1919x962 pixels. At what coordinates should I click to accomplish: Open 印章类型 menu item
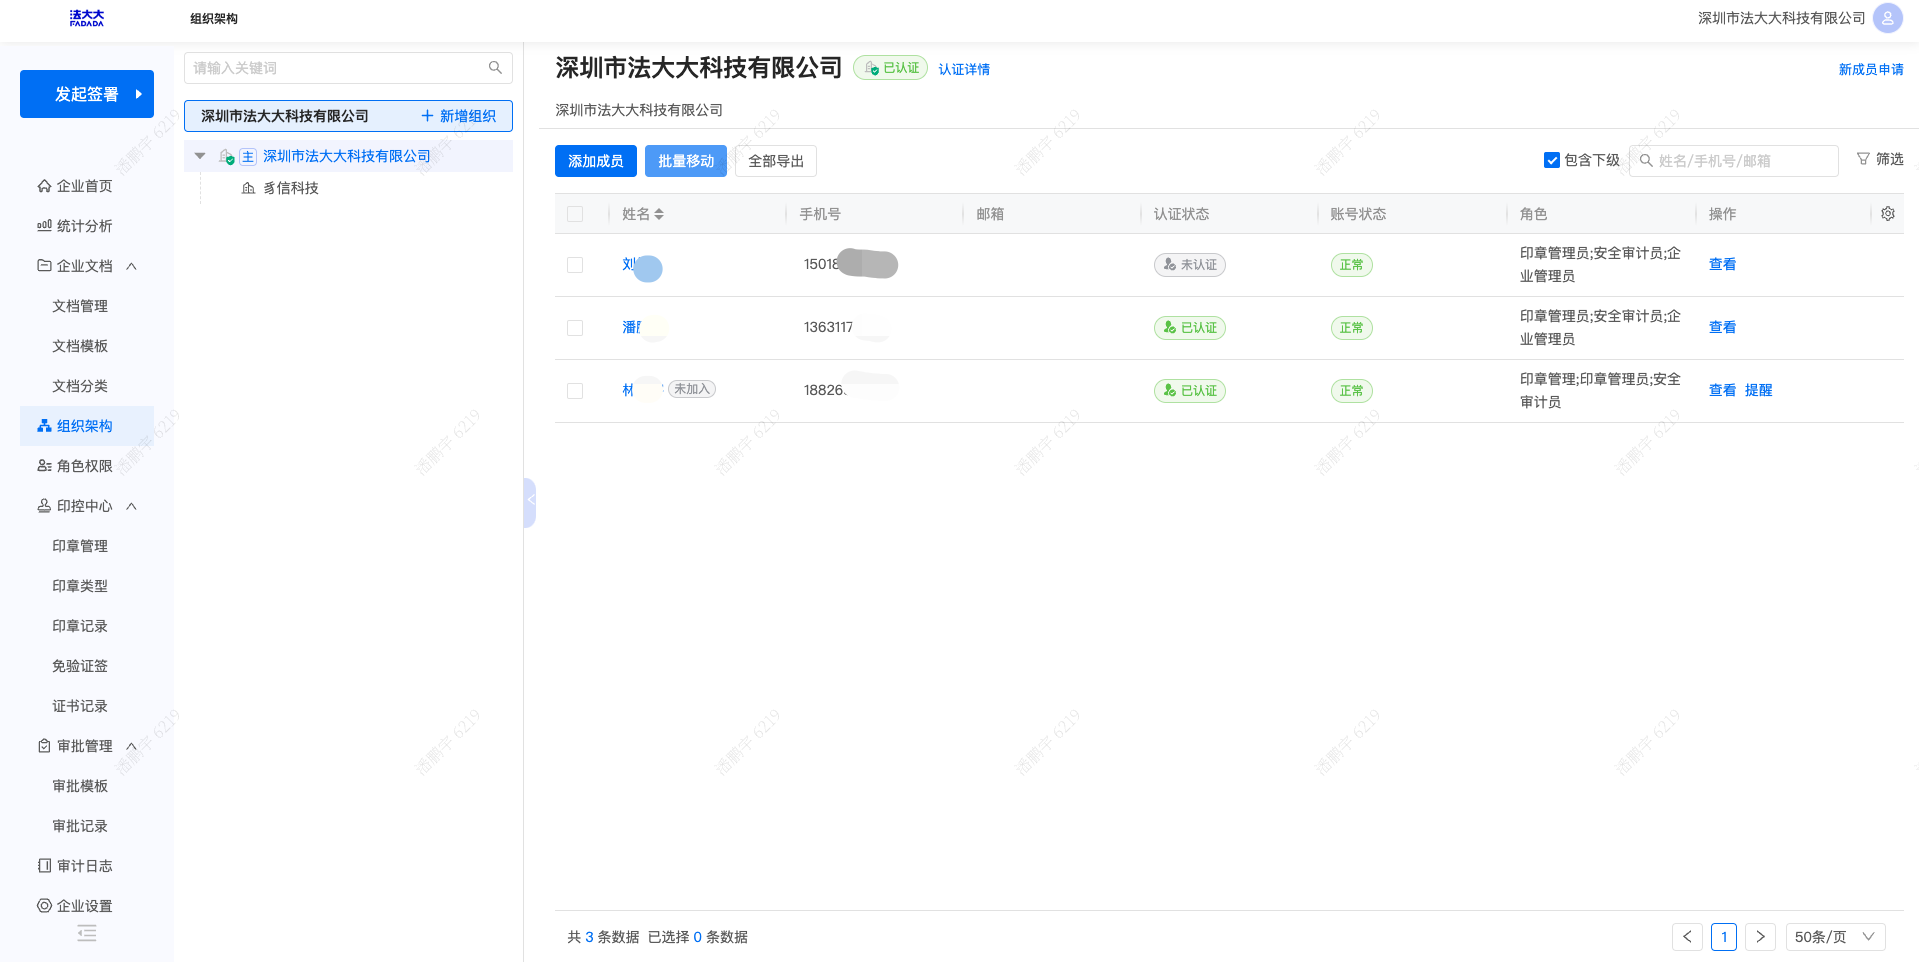click(80, 586)
